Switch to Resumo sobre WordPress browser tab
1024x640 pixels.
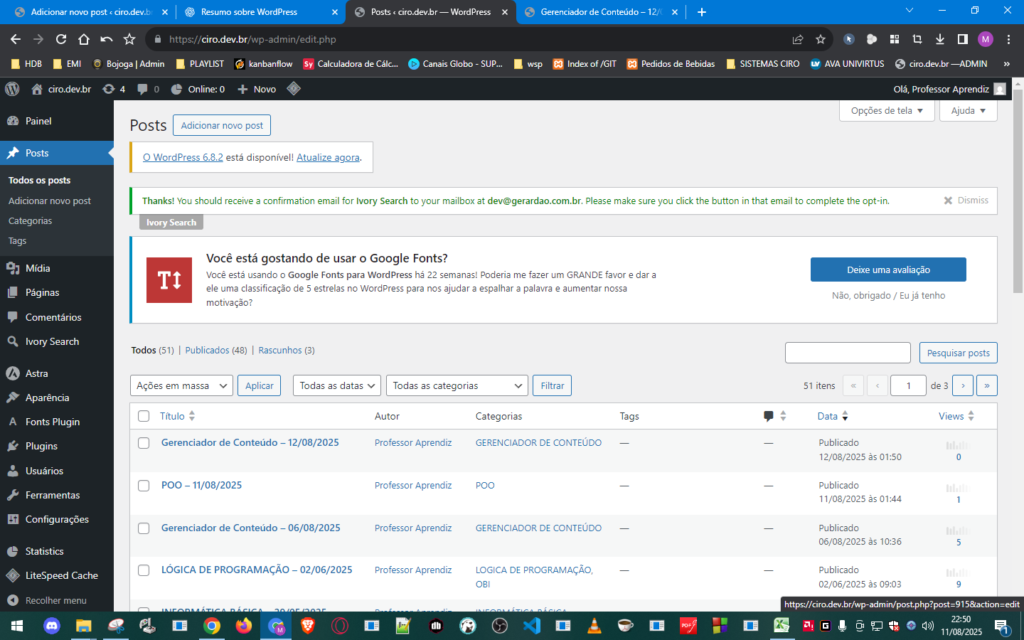point(258,12)
